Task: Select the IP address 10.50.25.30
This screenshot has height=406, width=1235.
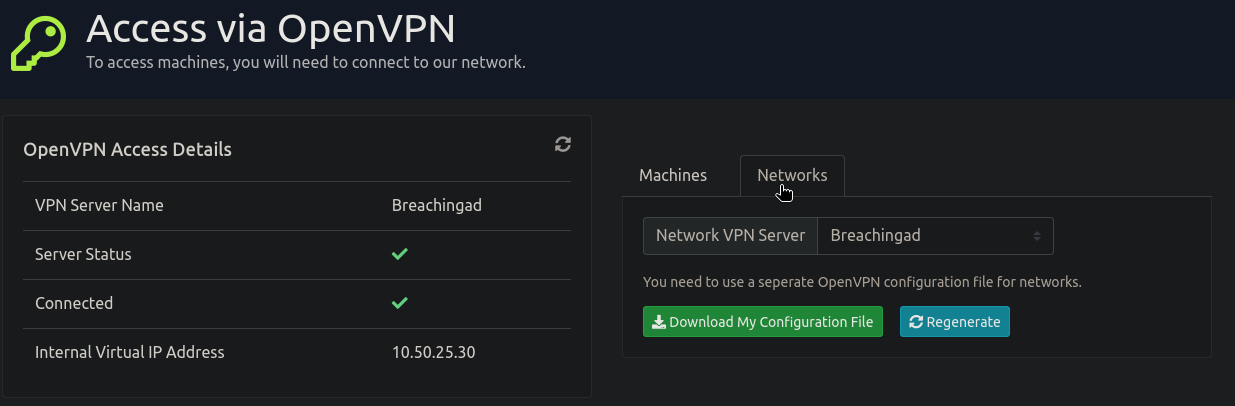Action: click(x=433, y=352)
